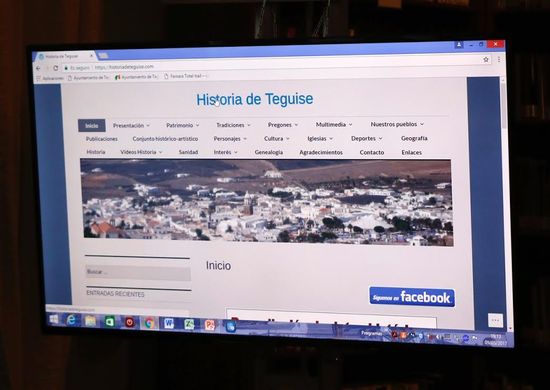Launch Word from the taskbar
550x390 pixels.
169,323
